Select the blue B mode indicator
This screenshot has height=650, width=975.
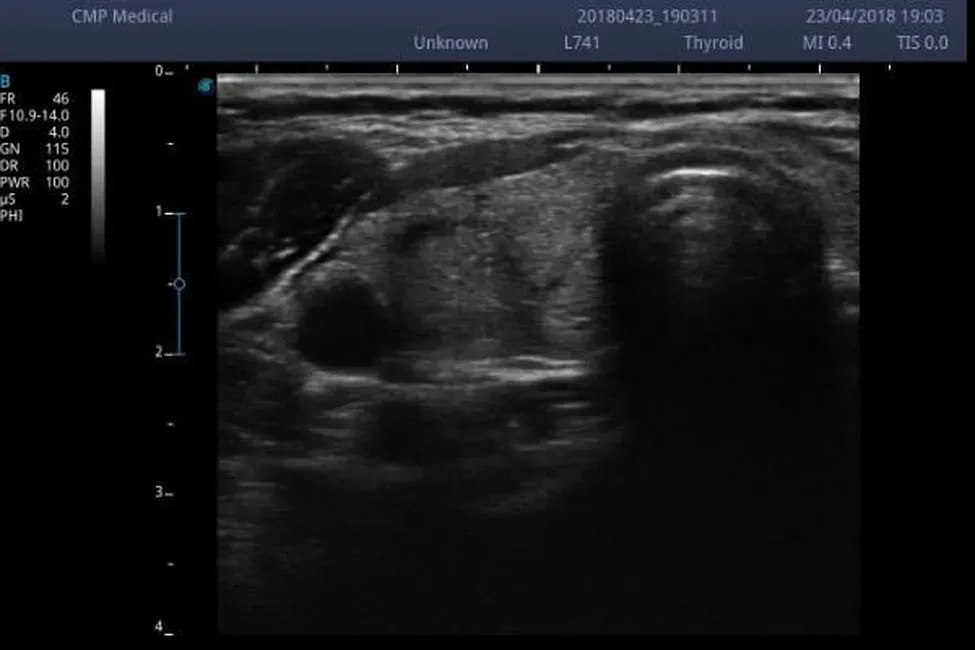5,82
